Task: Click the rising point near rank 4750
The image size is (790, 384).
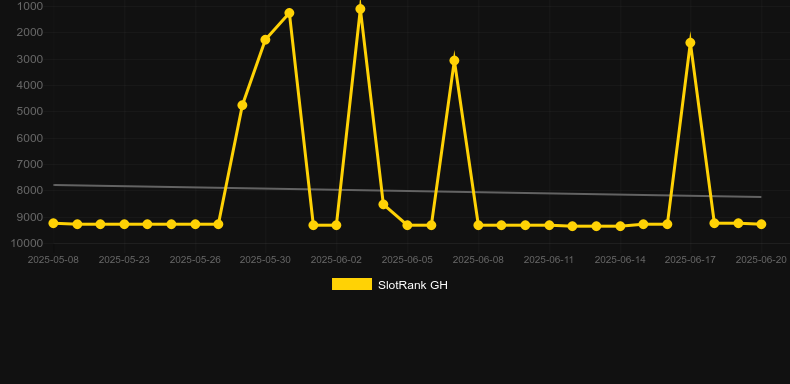Action: click(242, 105)
